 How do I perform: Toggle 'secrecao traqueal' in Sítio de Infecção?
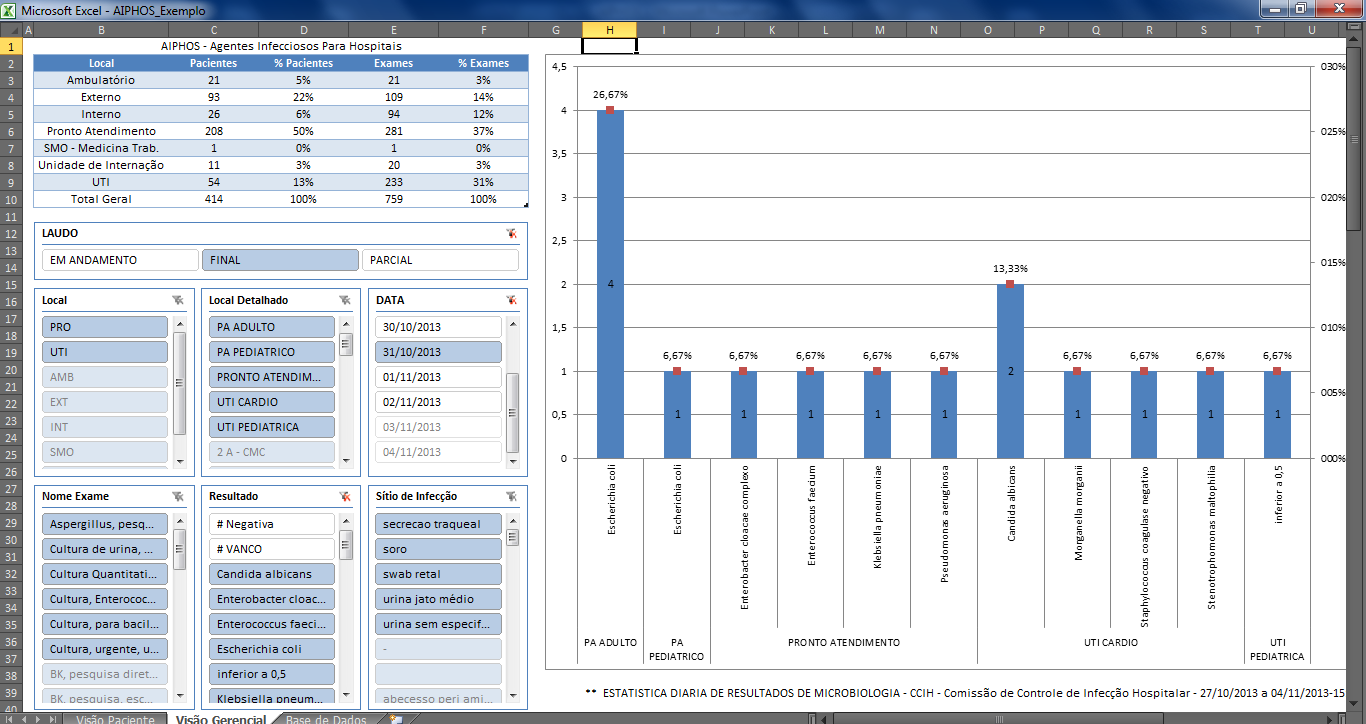click(438, 524)
